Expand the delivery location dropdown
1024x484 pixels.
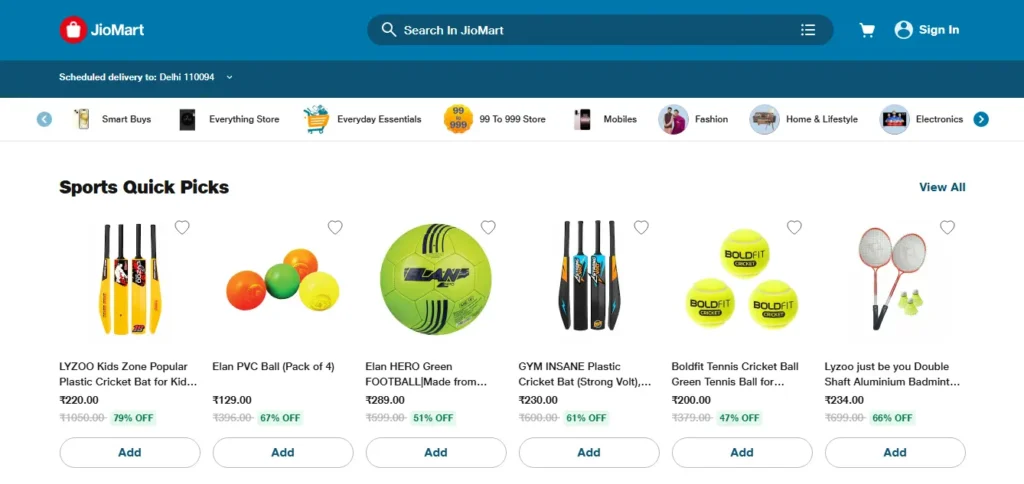(229, 77)
